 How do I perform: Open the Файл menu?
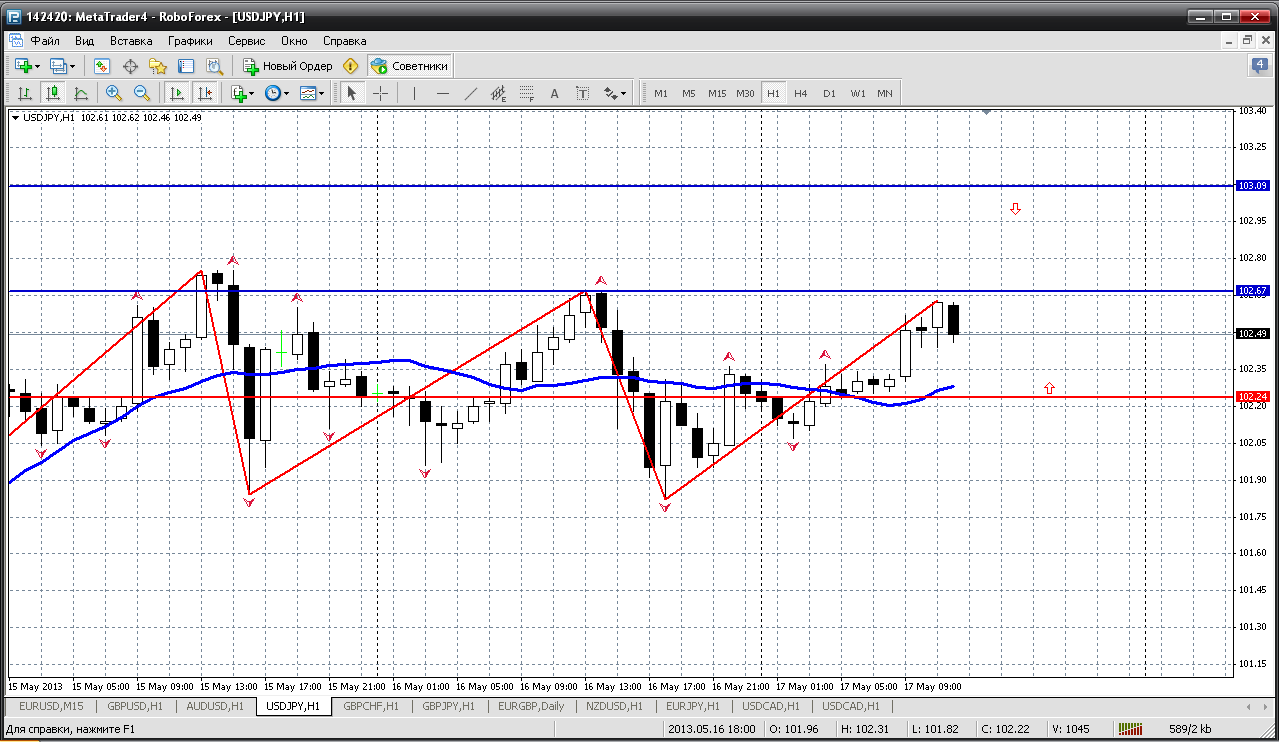click(x=45, y=41)
